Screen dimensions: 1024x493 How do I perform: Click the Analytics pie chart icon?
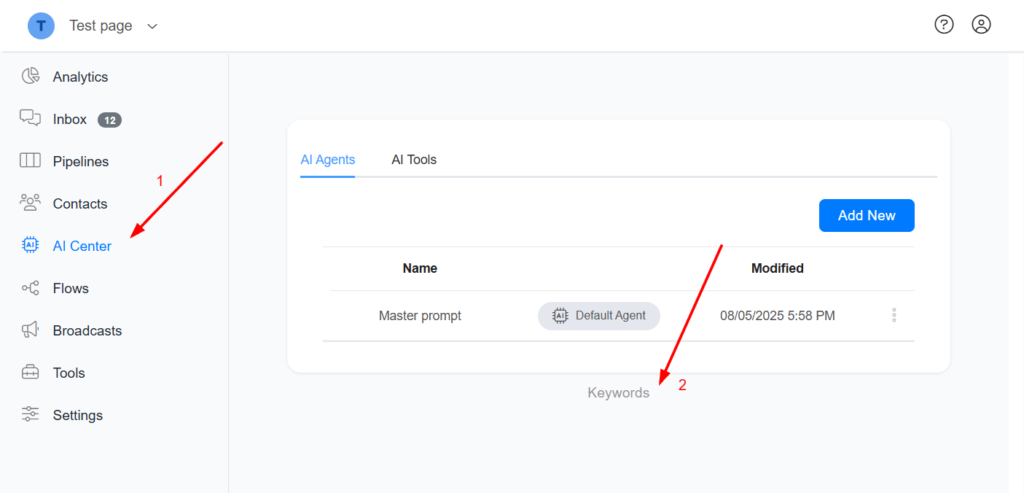(x=30, y=76)
